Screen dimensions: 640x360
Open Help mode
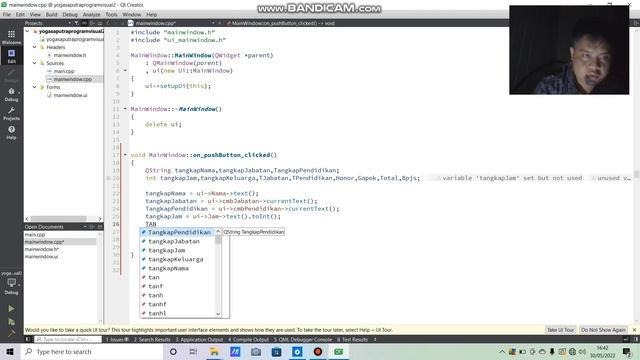click(11, 133)
